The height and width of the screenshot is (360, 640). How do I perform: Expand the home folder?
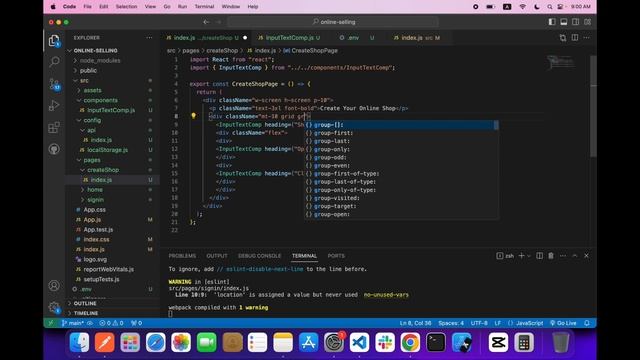point(95,189)
